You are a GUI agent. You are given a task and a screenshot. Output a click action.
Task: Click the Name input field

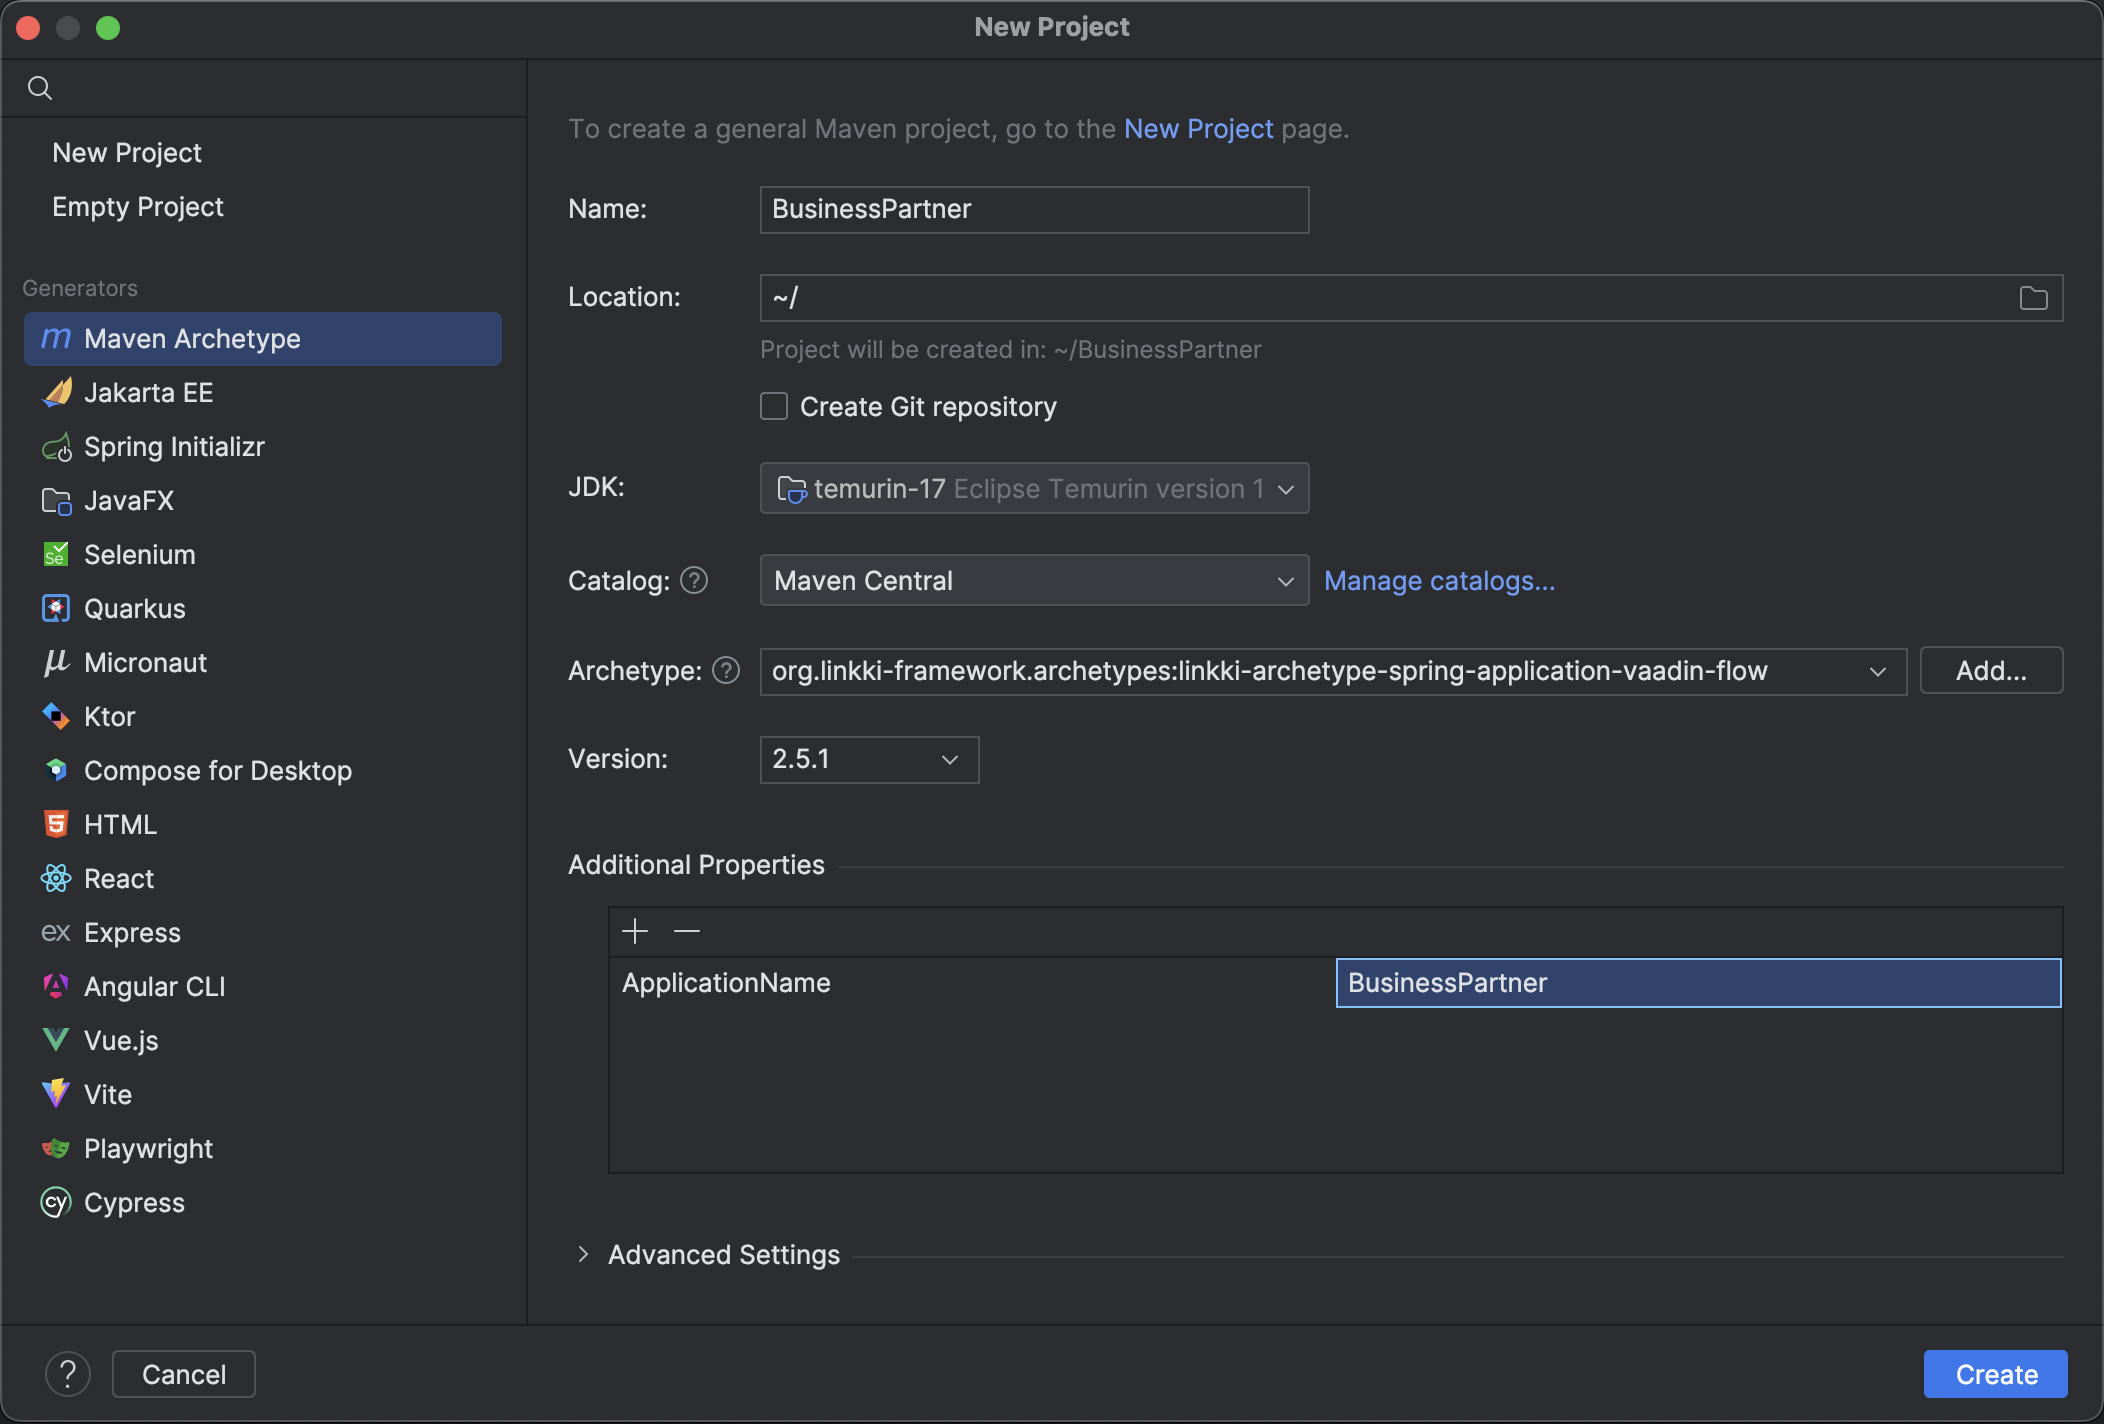1034,210
